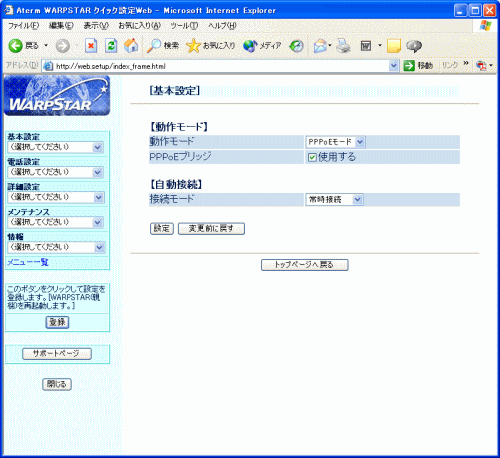Screen dimensions: 500x458
Task: Open the 動作モード PPPoEモード dropdown
Action: pyautogui.click(x=335, y=142)
